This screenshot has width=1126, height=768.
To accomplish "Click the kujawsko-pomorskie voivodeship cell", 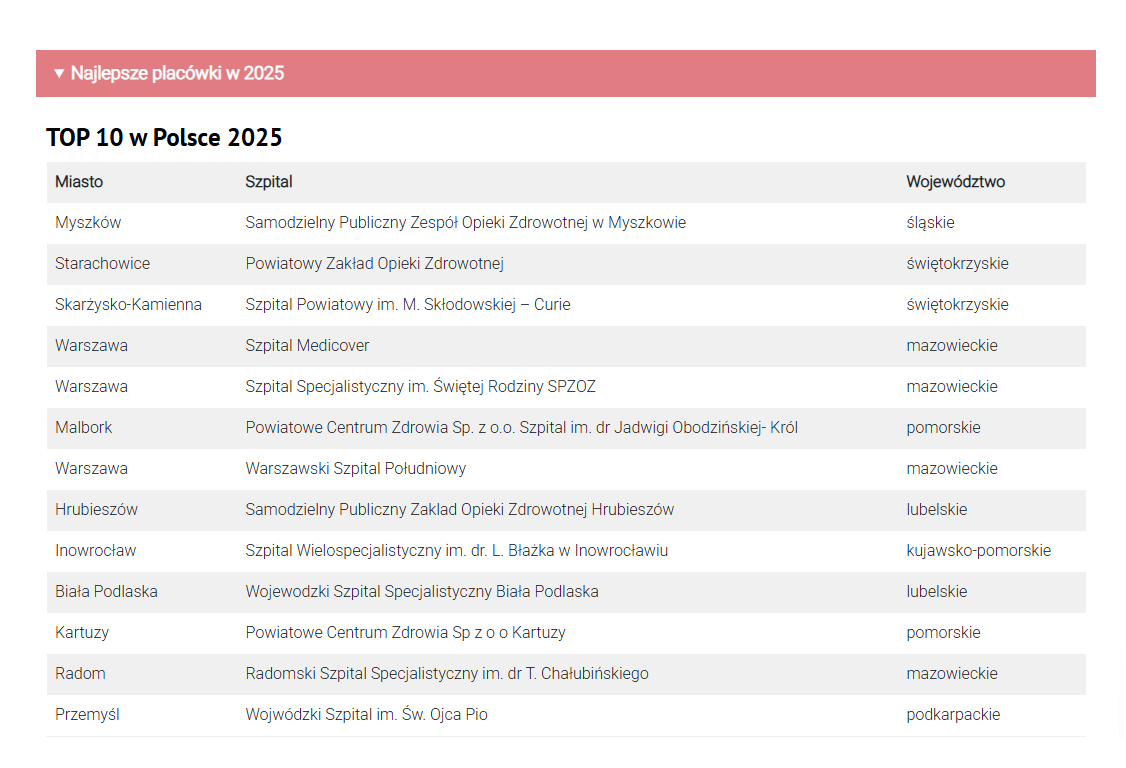I will click(x=978, y=551).
